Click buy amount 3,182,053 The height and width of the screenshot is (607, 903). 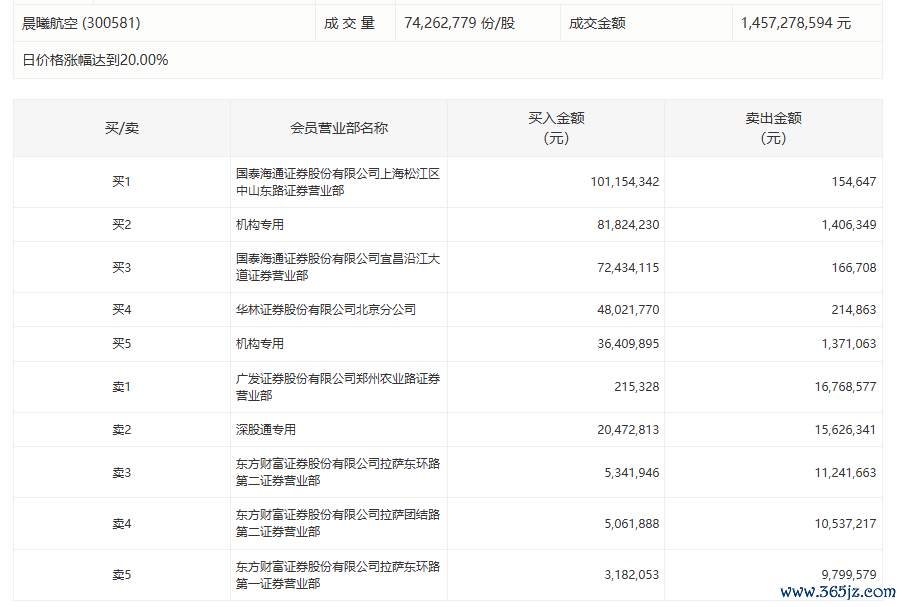tap(632, 575)
